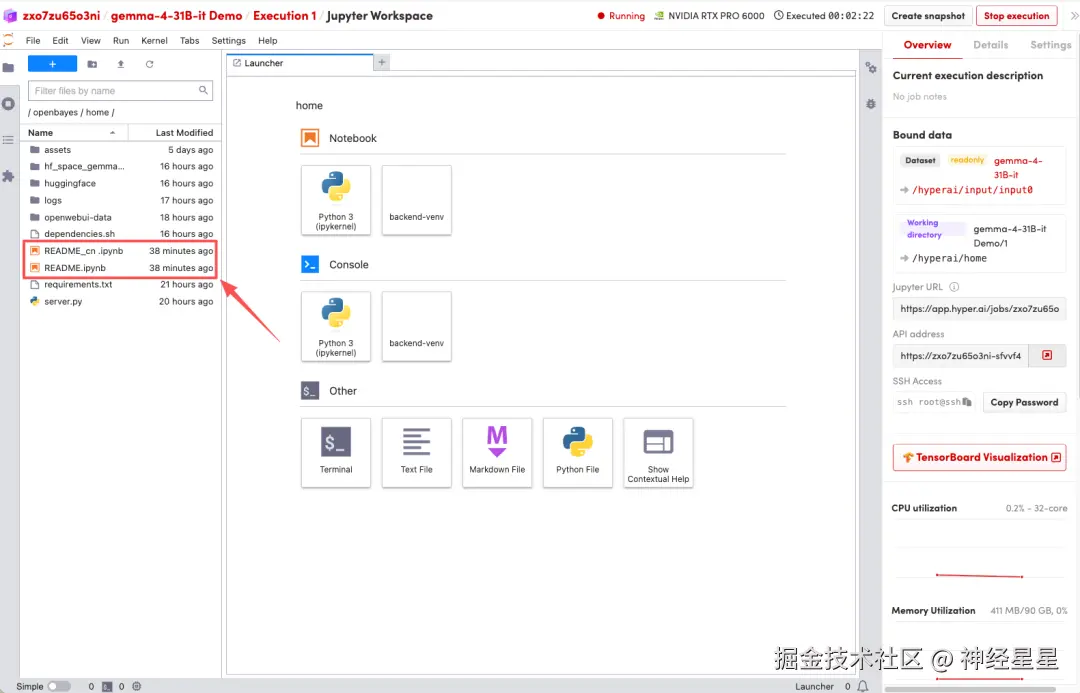
Task: Open the extension manager puzzle icon
Action: coord(8,176)
